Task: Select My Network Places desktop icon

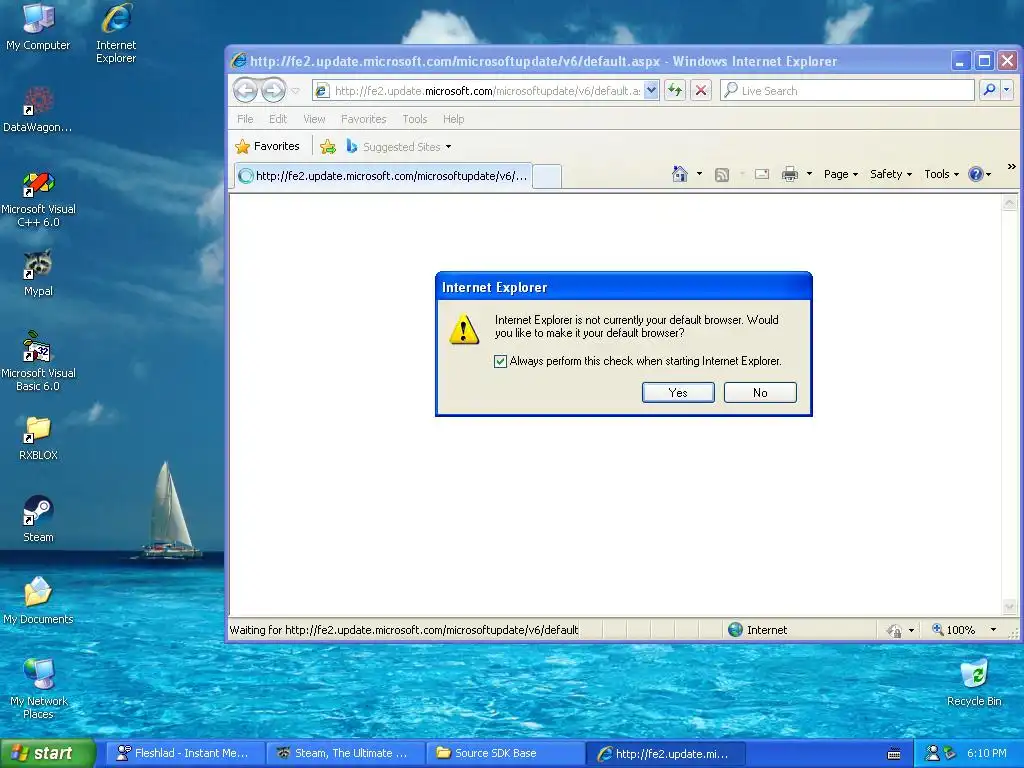Action: [38, 688]
